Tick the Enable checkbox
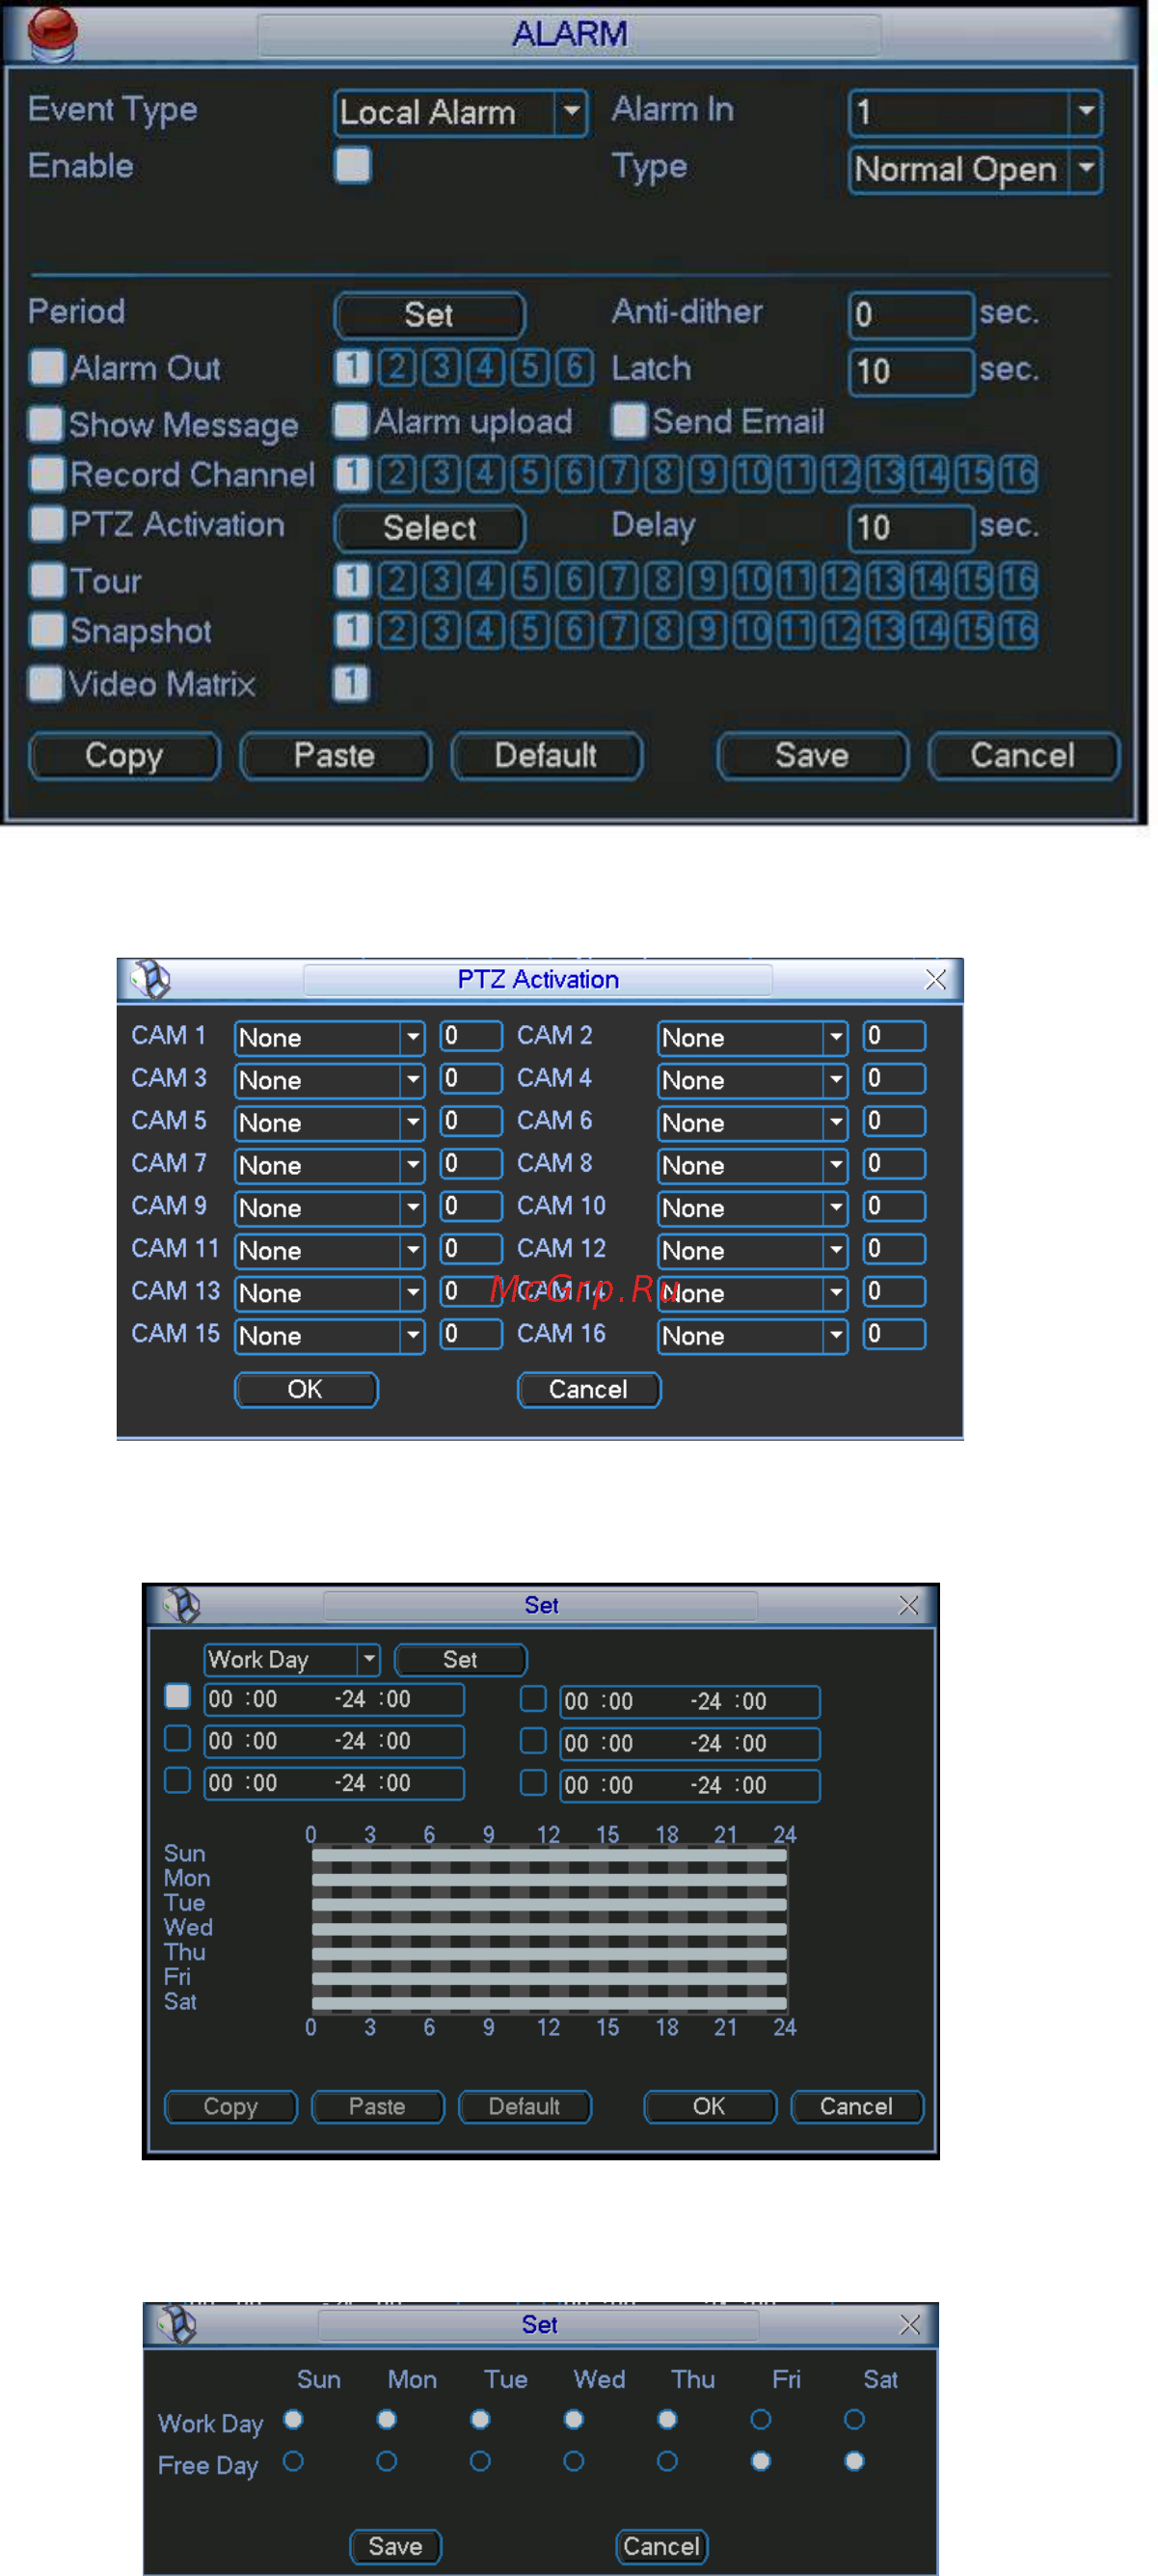The width and height of the screenshot is (1158, 2576). pyautogui.click(x=352, y=165)
